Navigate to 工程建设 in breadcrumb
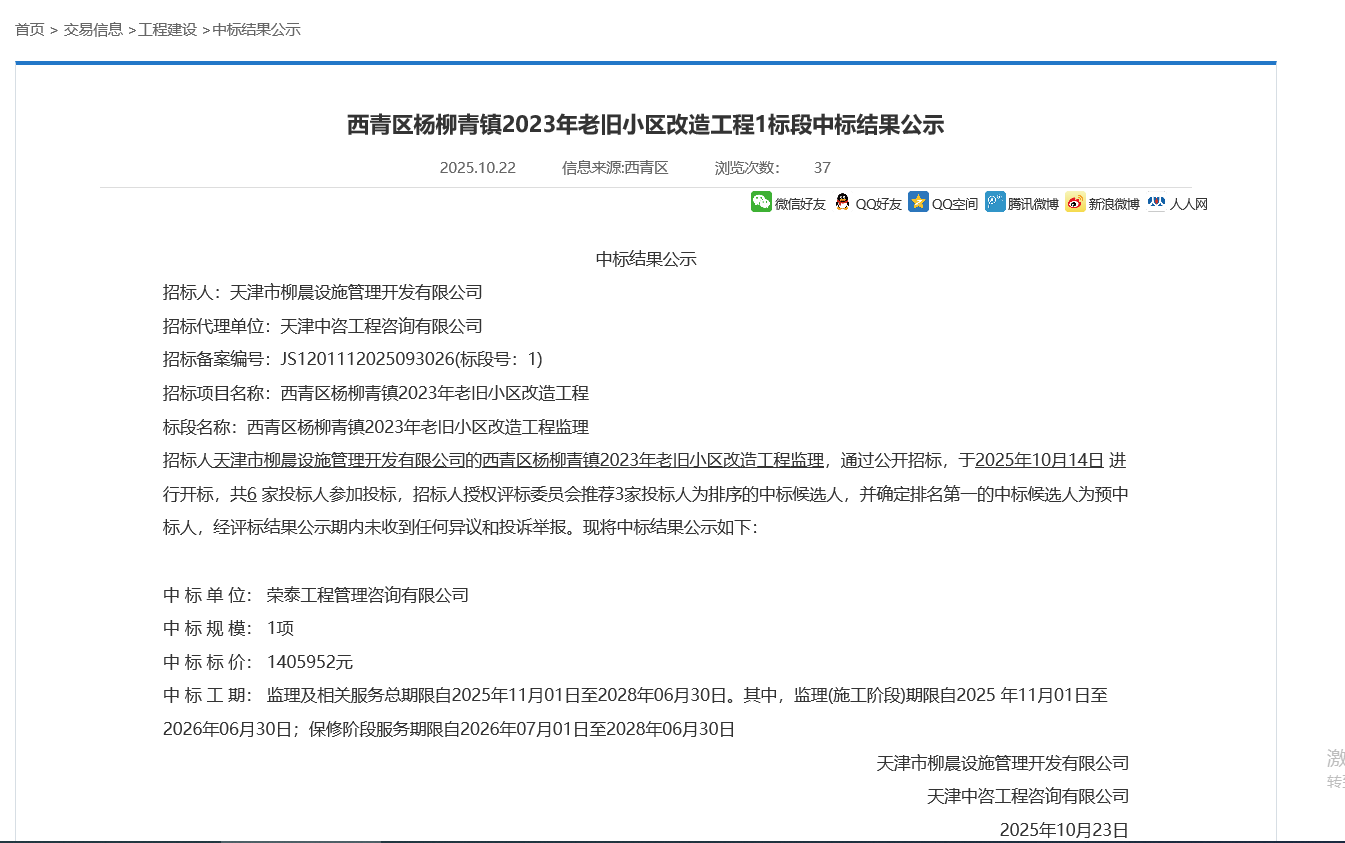1345x843 pixels. tap(167, 30)
